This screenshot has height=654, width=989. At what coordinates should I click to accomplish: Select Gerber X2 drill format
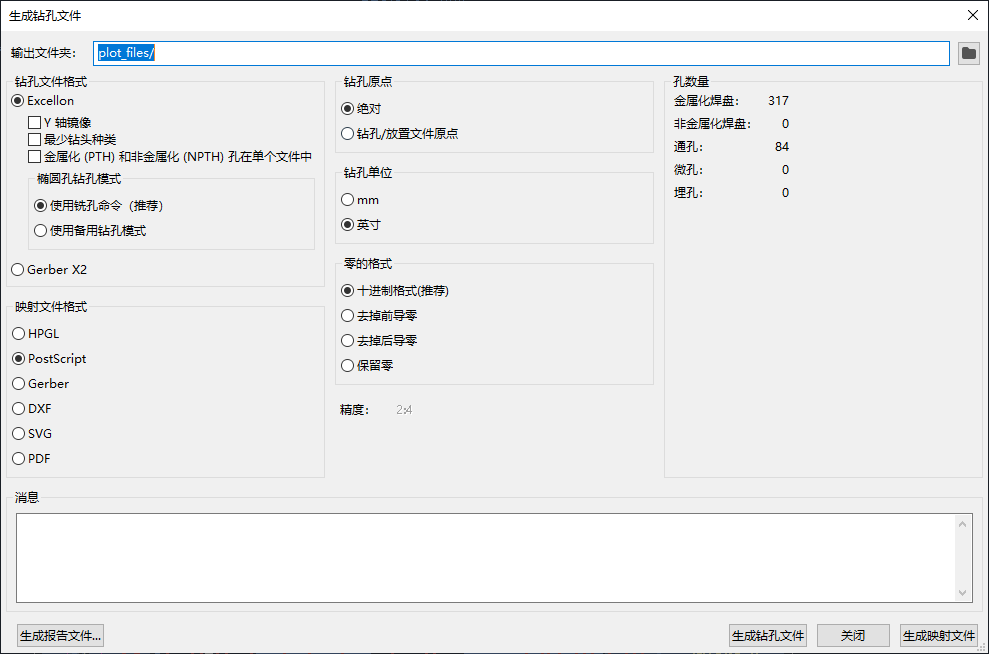[x=17, y=269]
